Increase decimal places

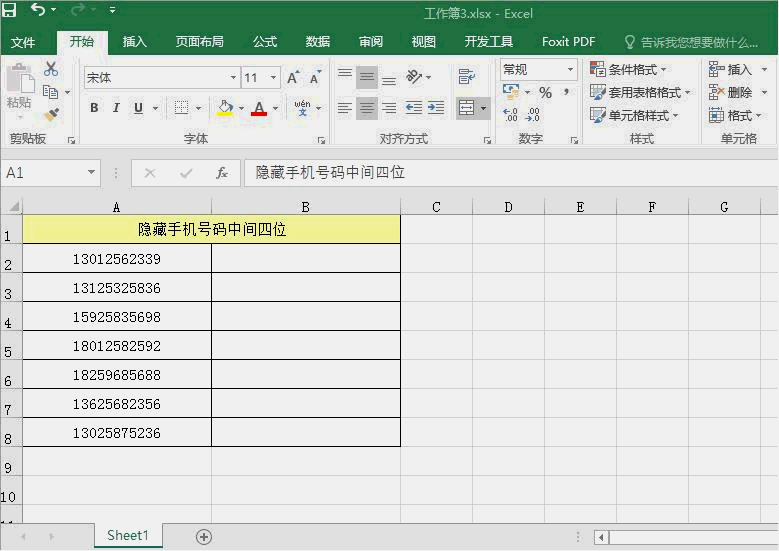tap(511, 115)
